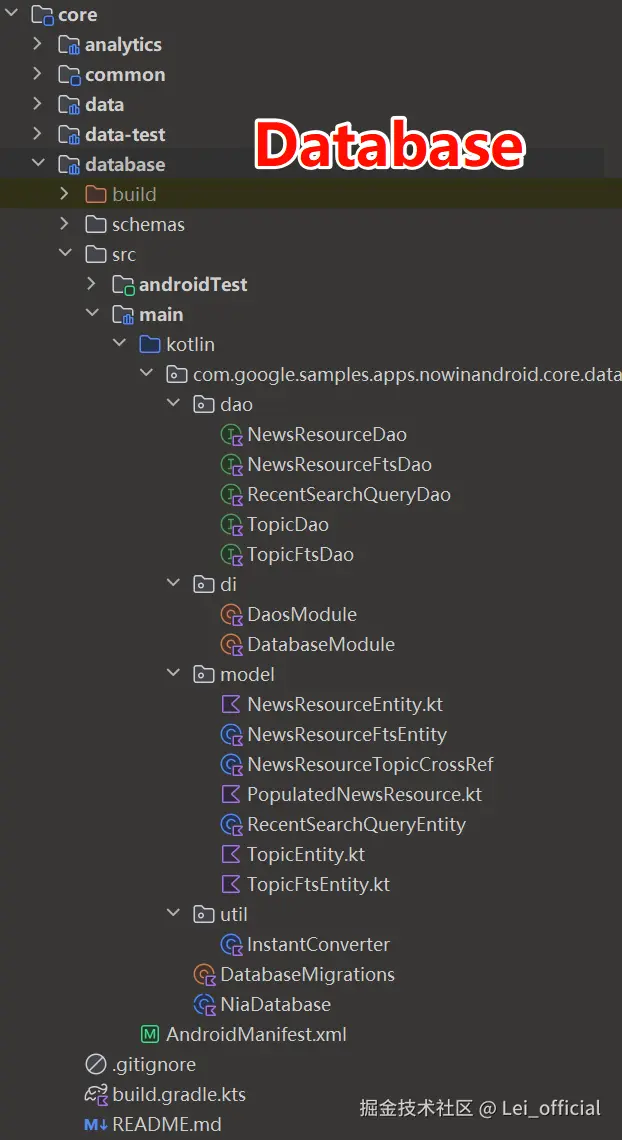Collapse the model package

[x=173, y=674]
